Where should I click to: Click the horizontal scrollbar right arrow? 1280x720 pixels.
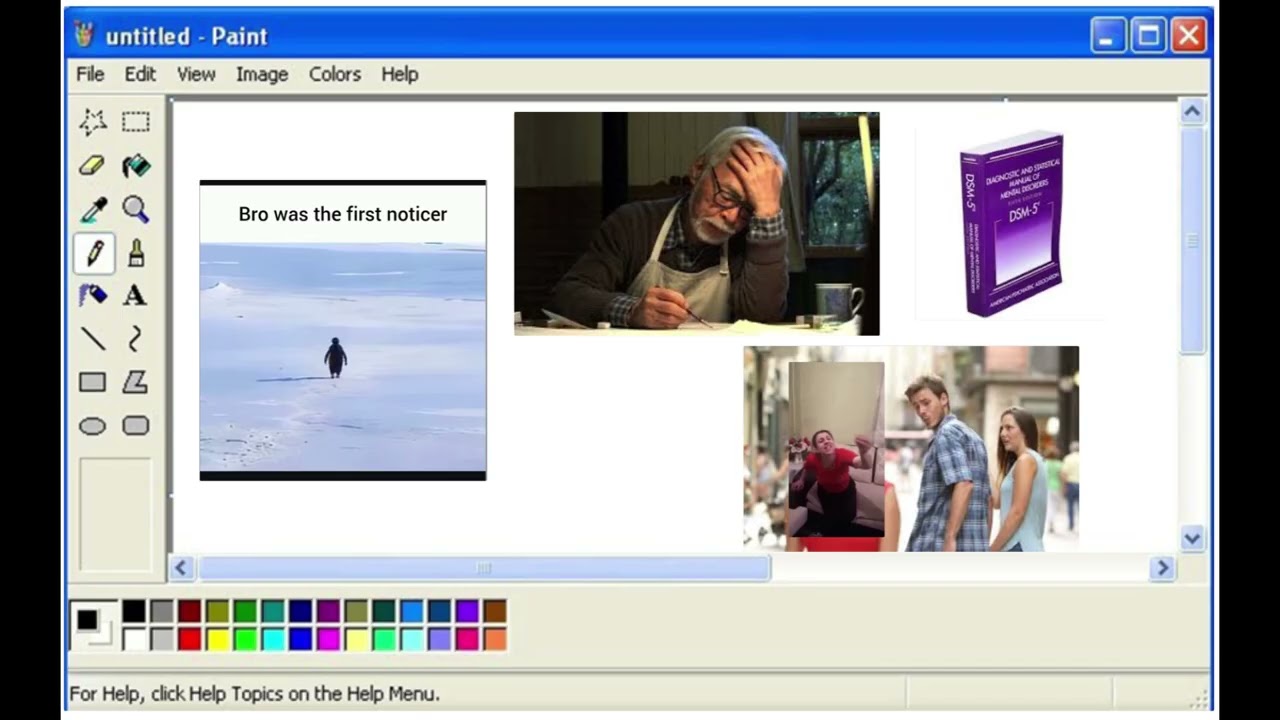[1162, 568]
